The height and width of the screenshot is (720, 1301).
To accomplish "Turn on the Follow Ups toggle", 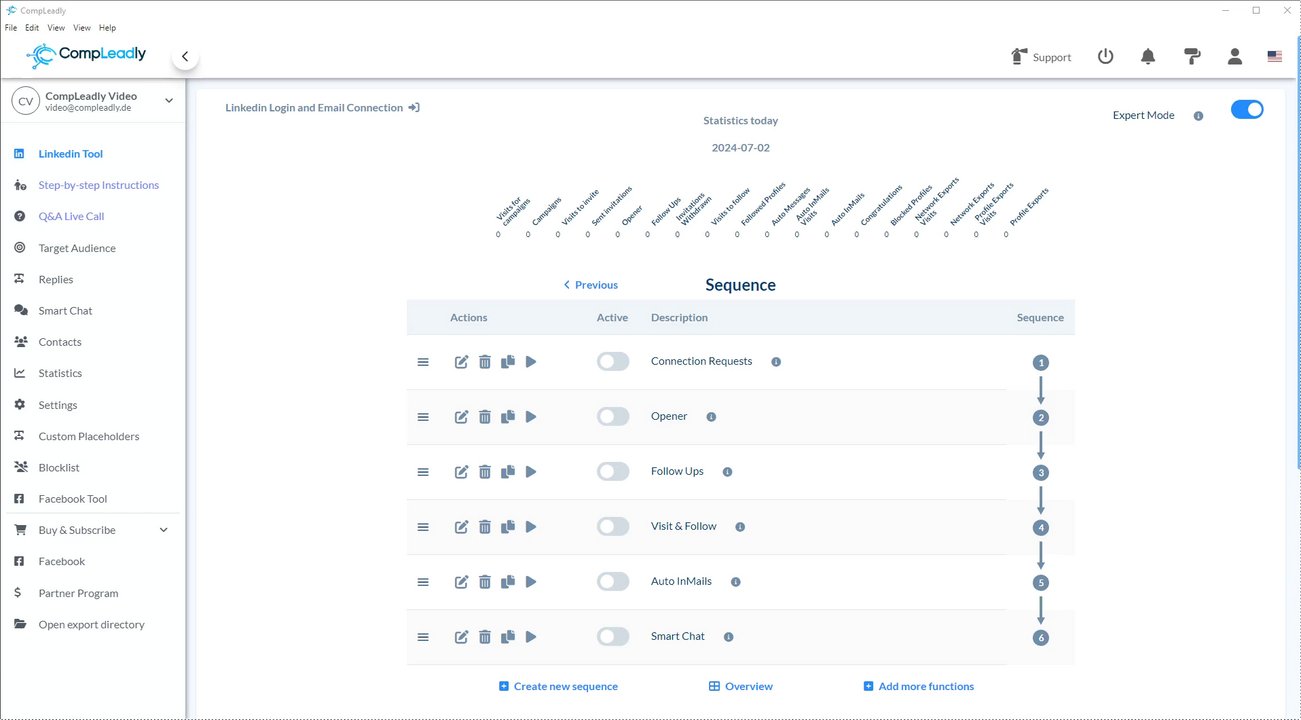I will click(x=613, y=471).
